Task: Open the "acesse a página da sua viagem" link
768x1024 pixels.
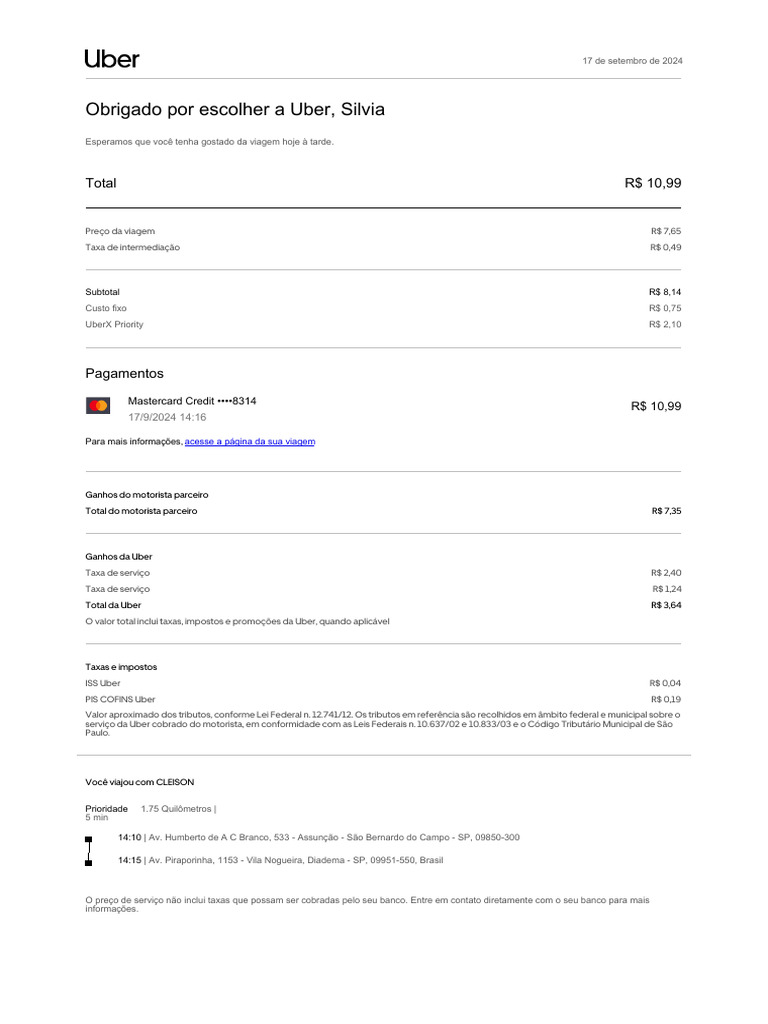Action: 250,441
